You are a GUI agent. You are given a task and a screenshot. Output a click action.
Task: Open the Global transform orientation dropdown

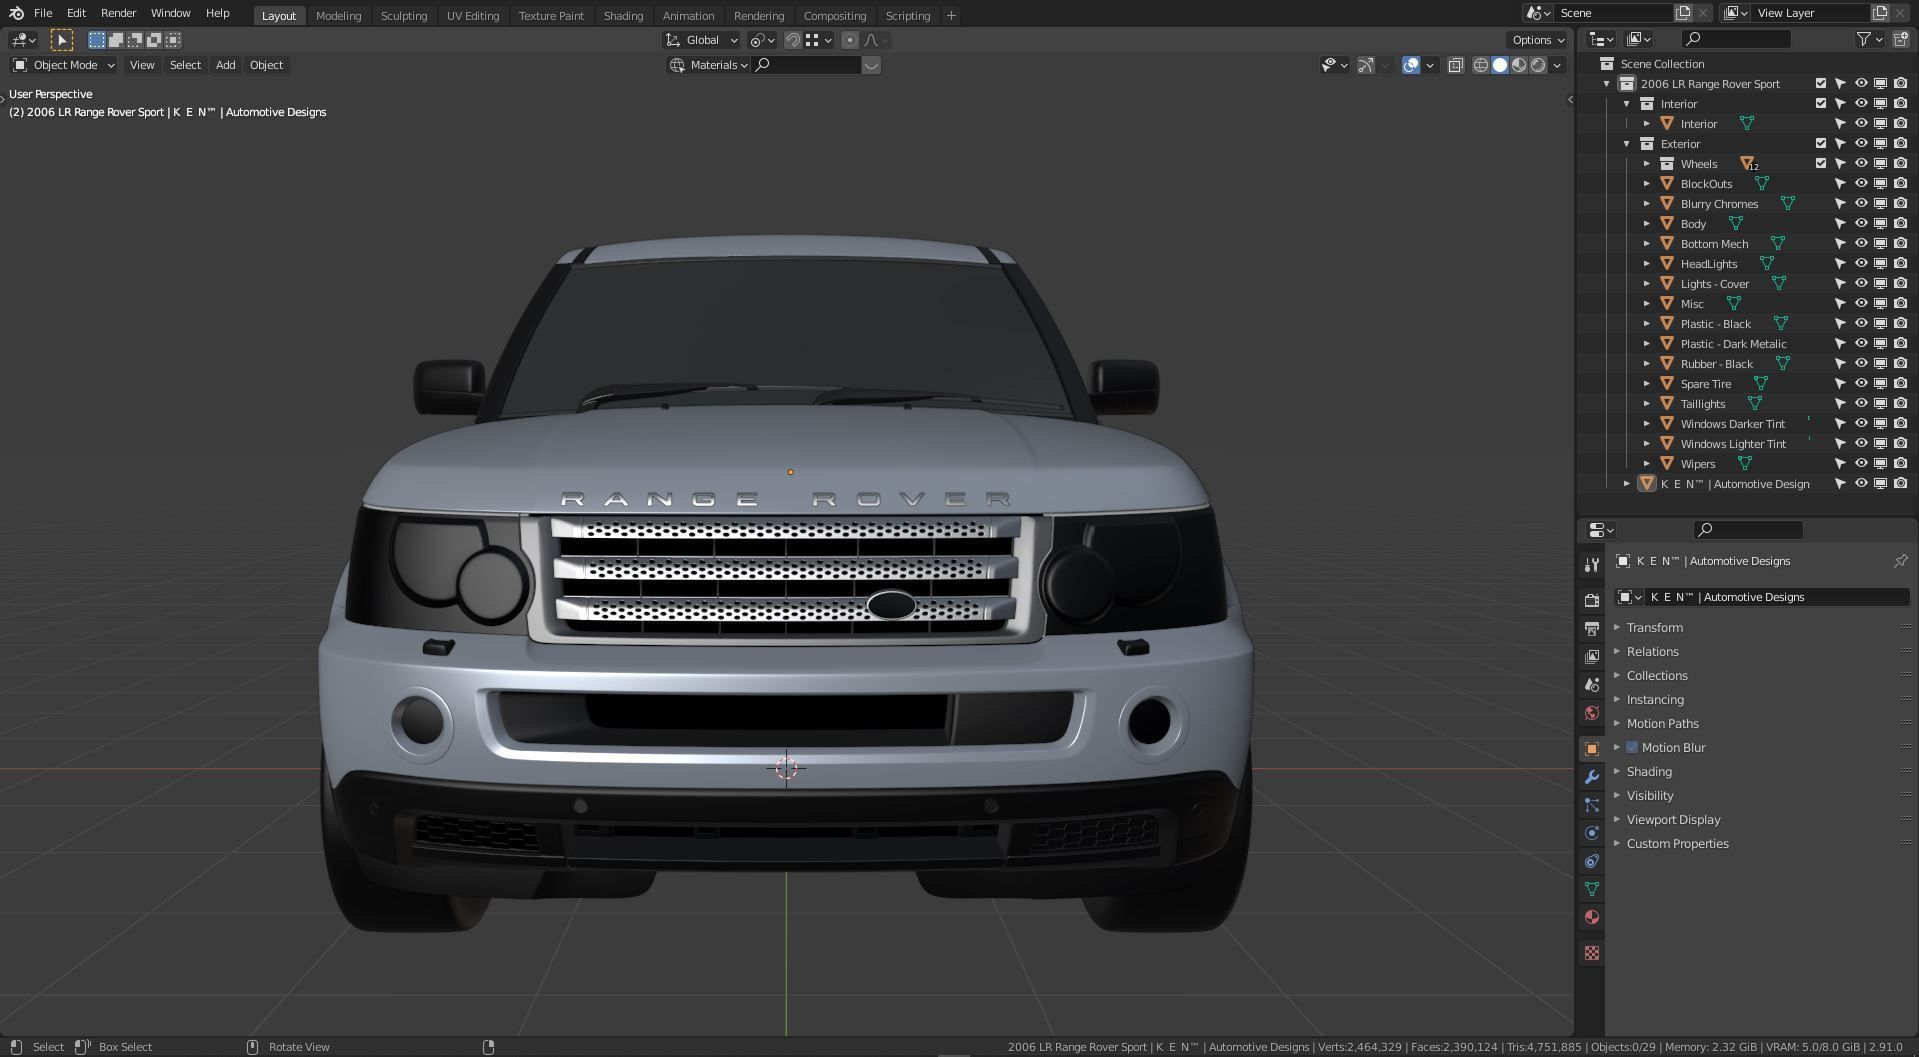(701, 40)
